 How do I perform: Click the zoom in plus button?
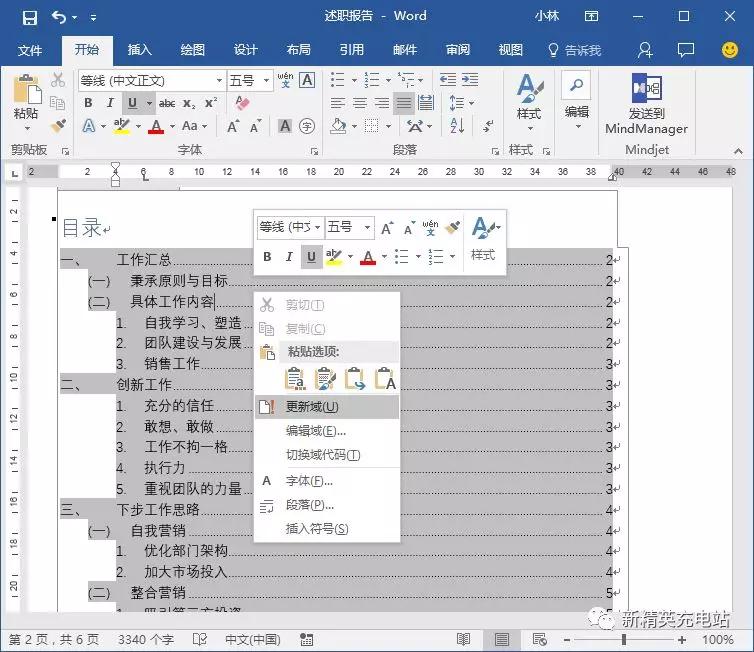[682, 639]
